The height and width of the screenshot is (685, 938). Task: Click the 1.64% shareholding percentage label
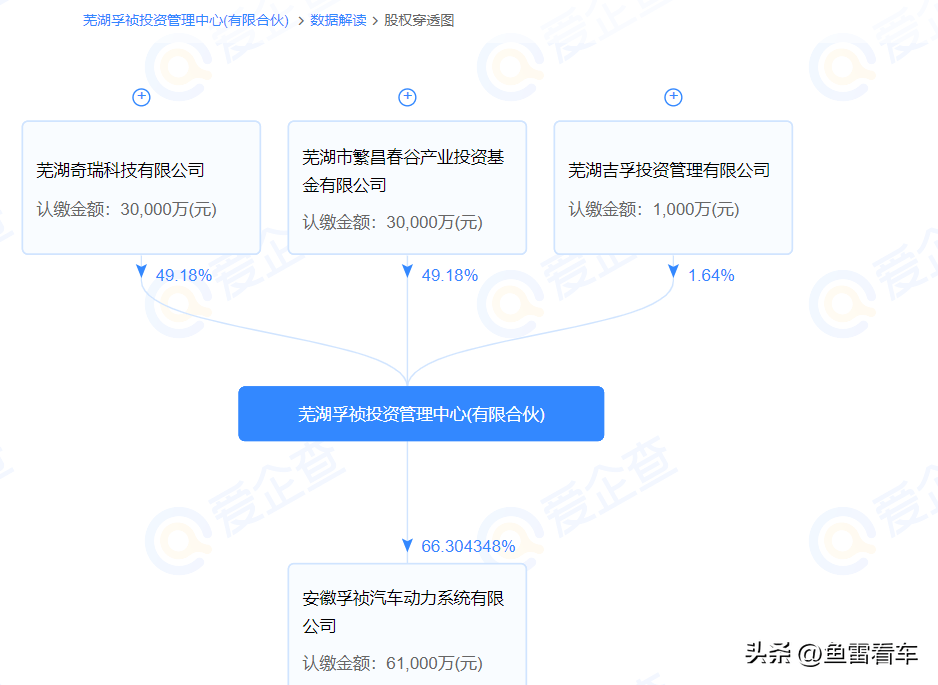(x=710, y=274)
